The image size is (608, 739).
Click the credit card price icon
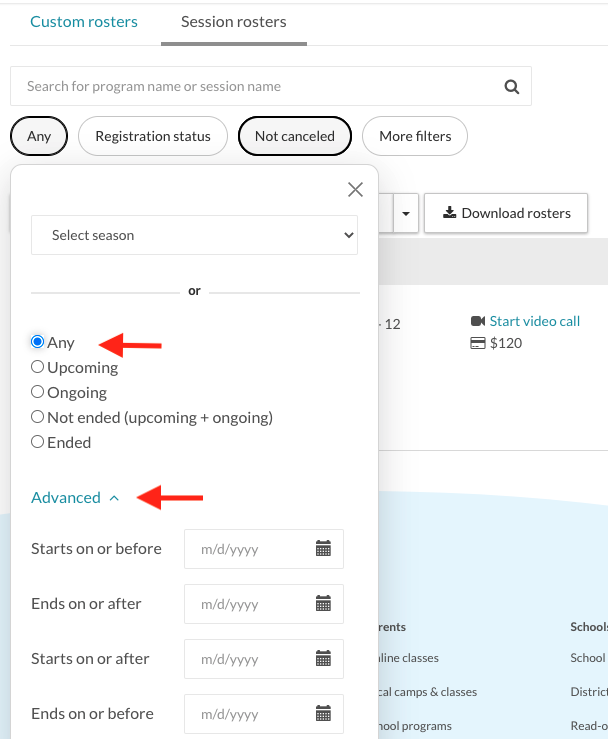click(478, 343)
